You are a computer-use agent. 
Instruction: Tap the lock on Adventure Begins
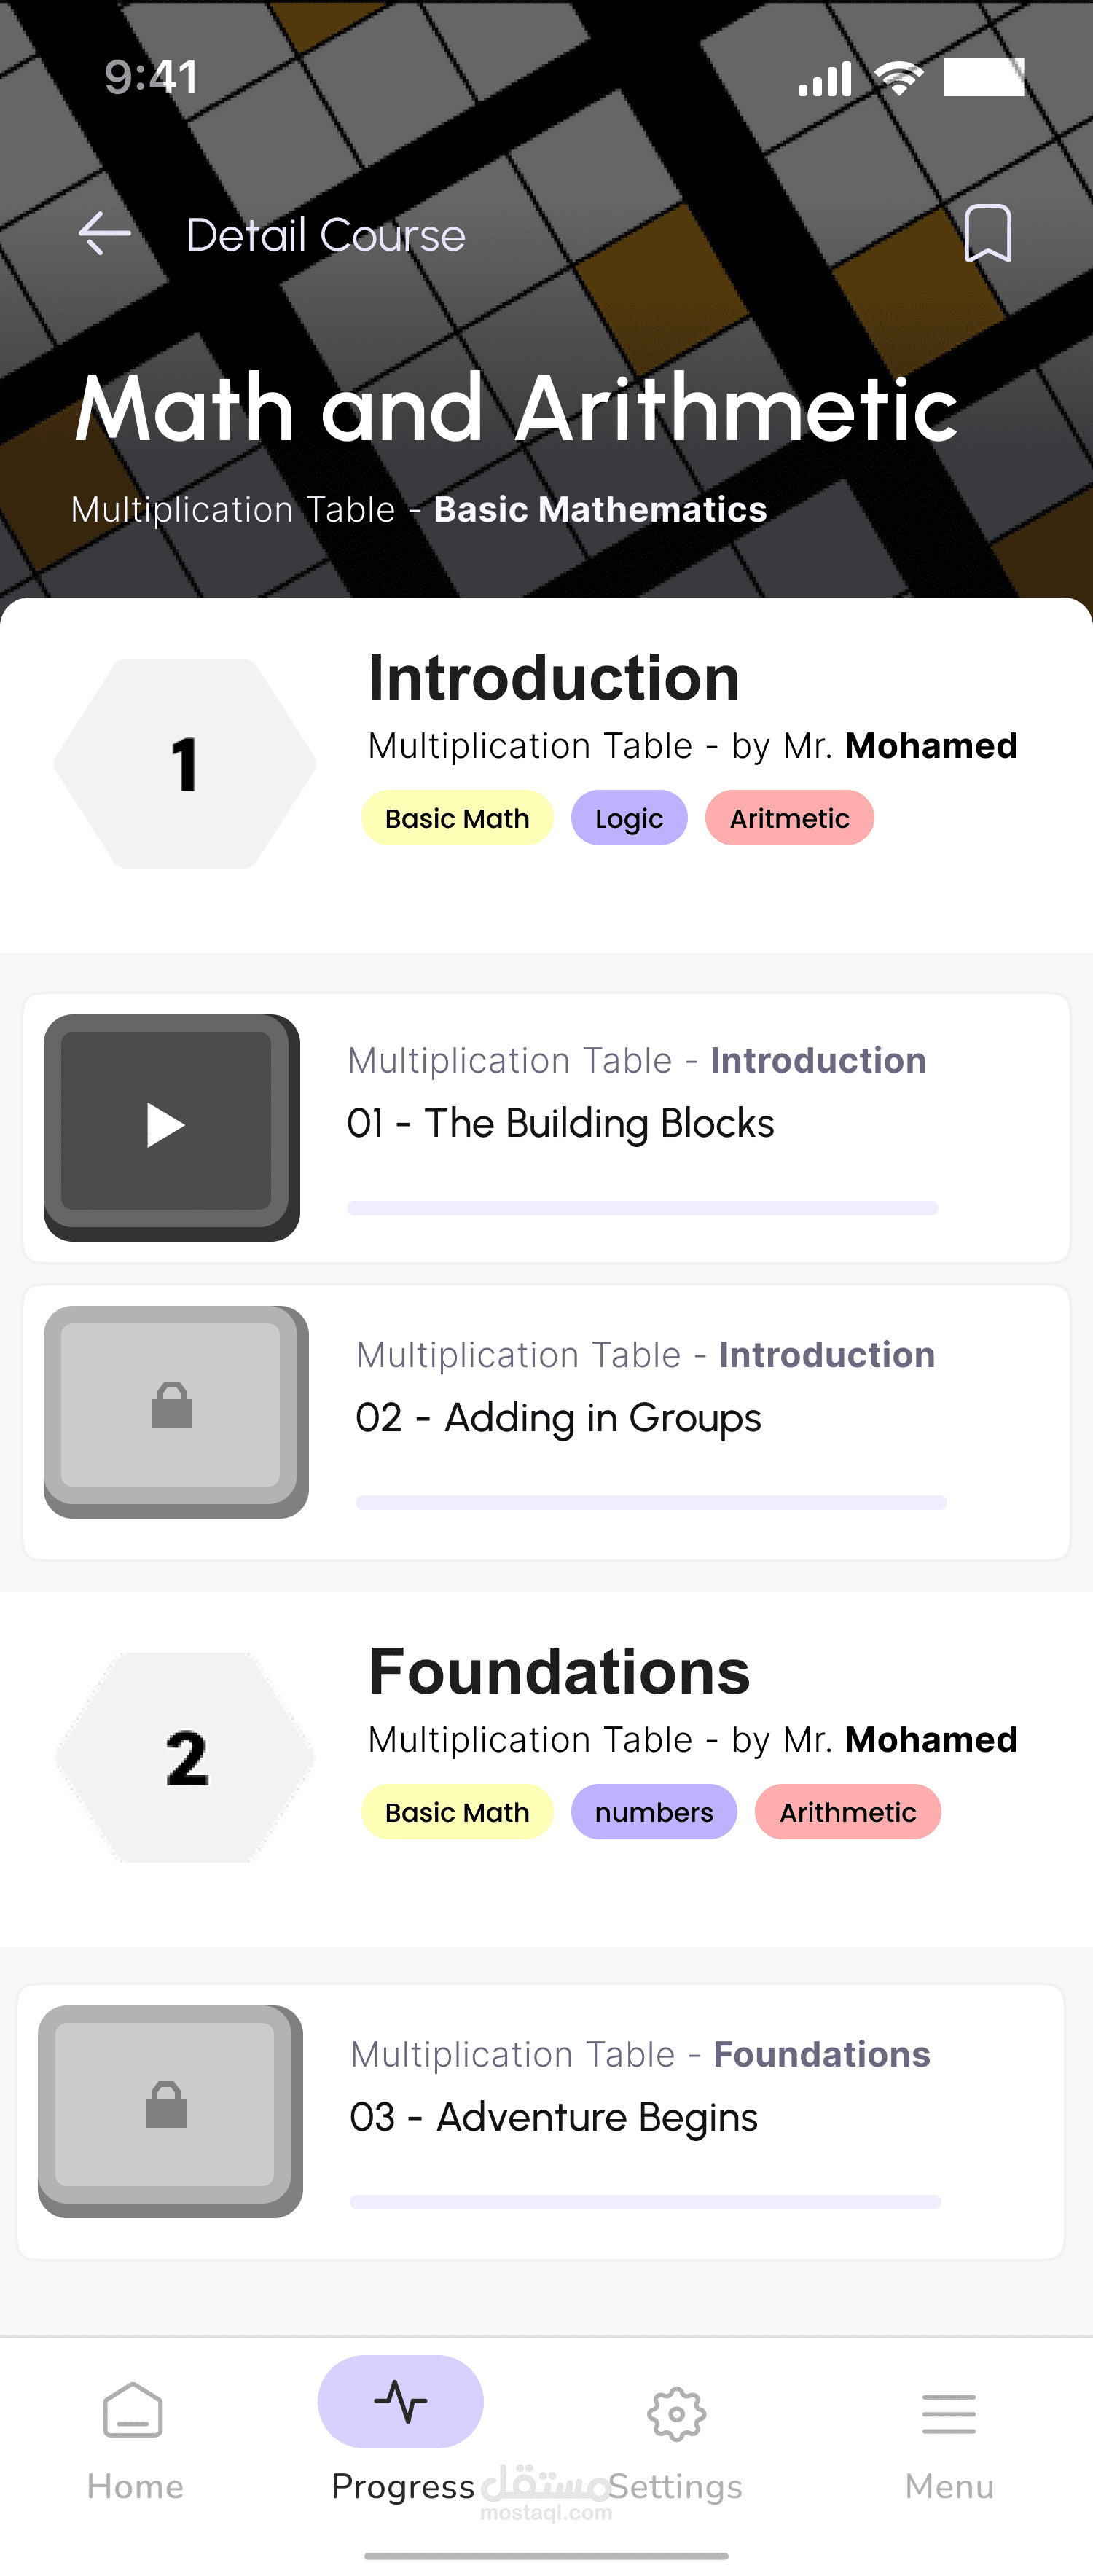click(x=166, y=2105)
